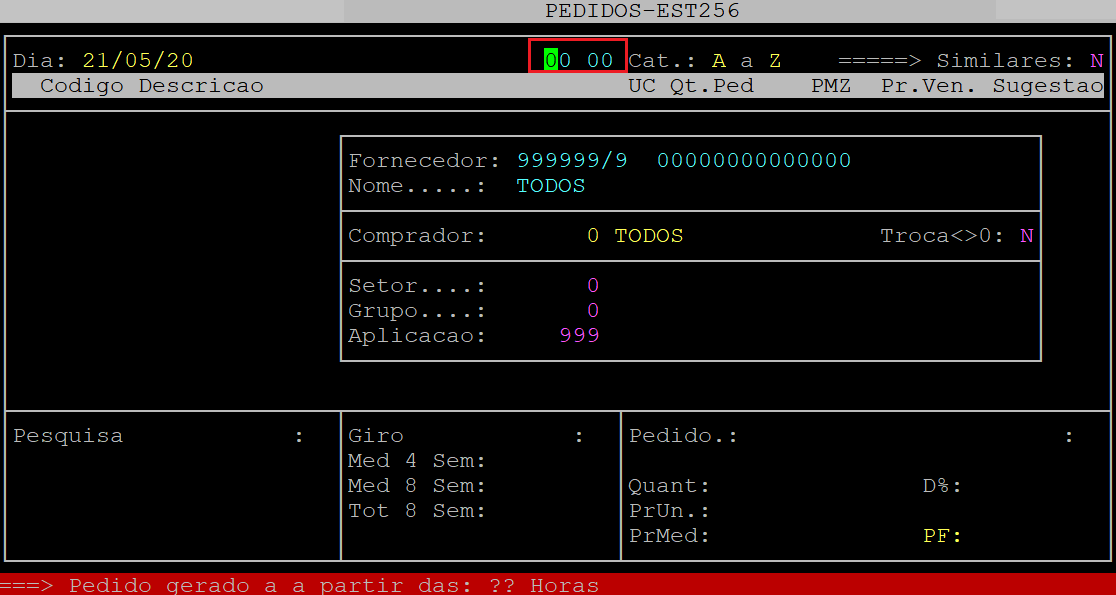Screen dimensions: 1116x595
Task: Toggle the Similares N flag
Action: 1096,60
